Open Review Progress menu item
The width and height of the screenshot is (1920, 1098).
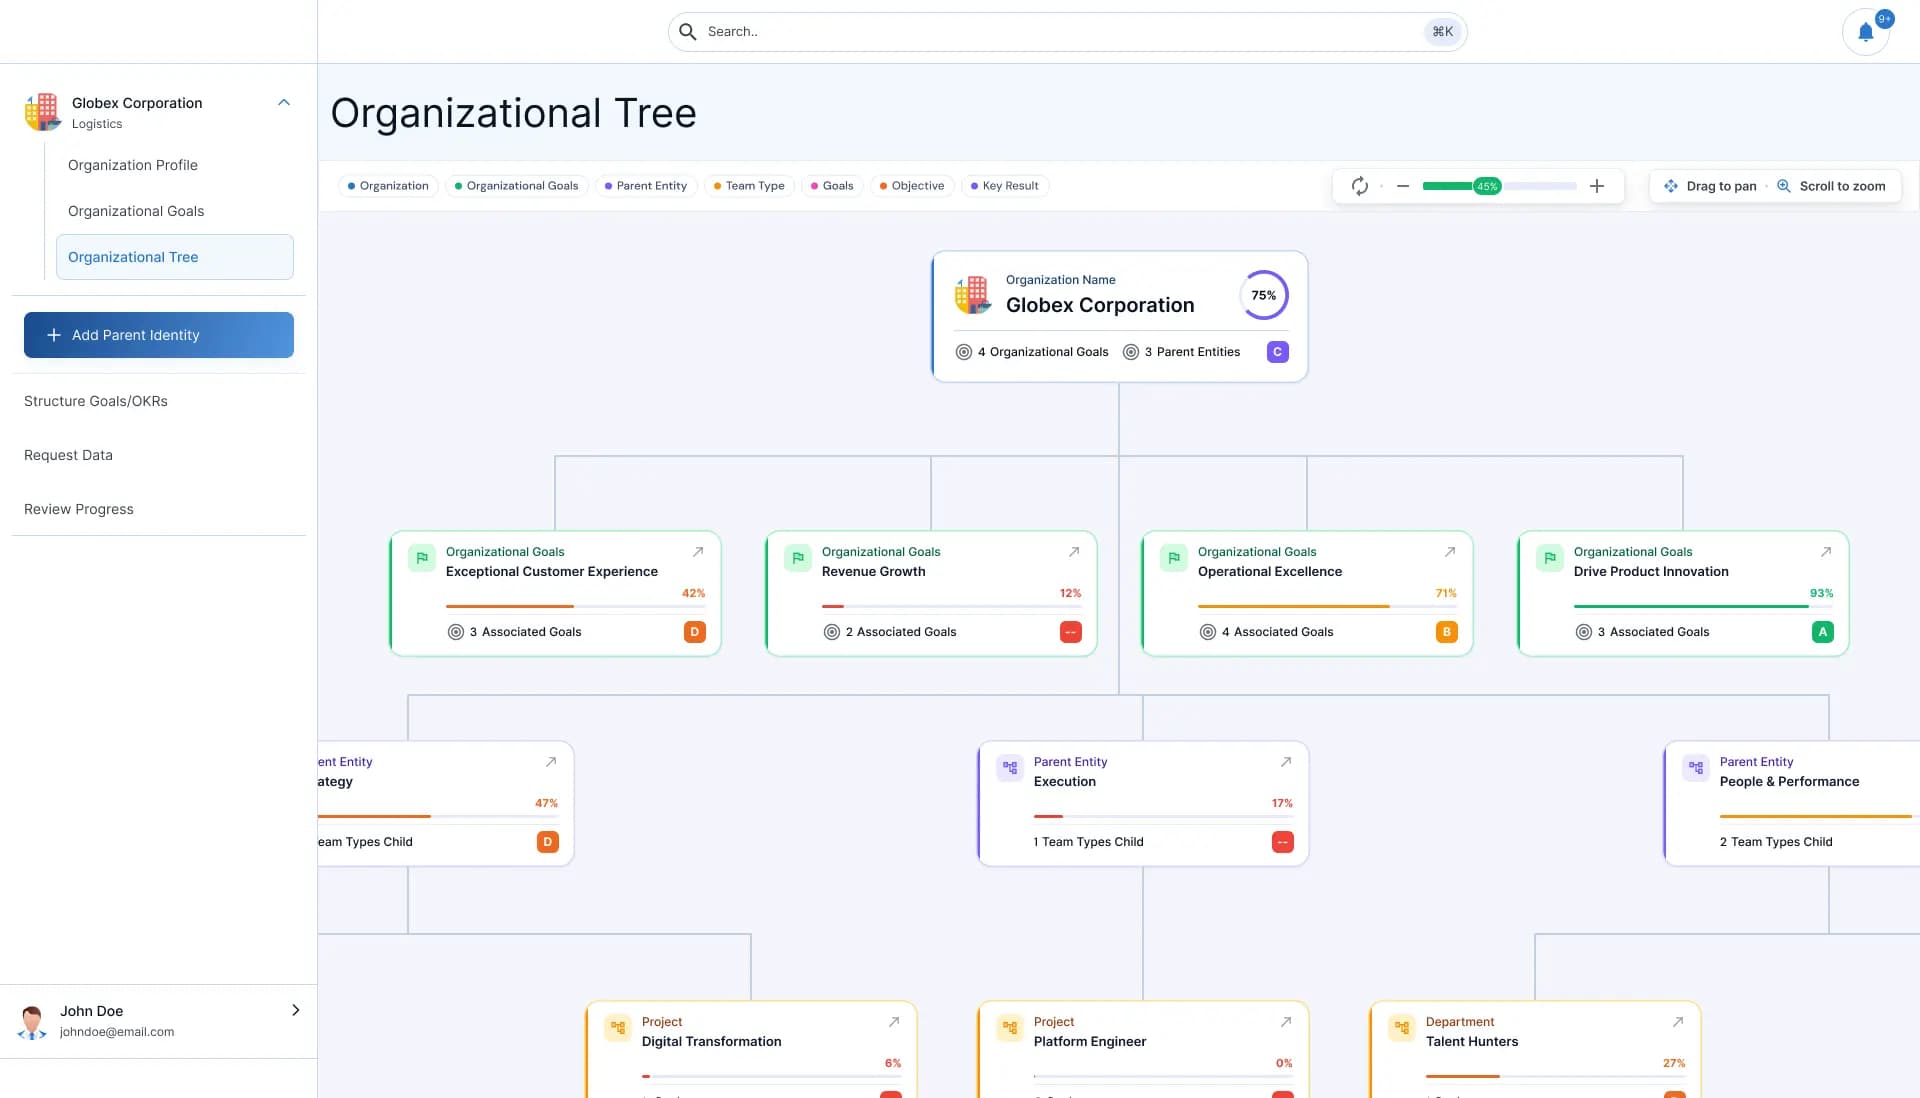79,509
